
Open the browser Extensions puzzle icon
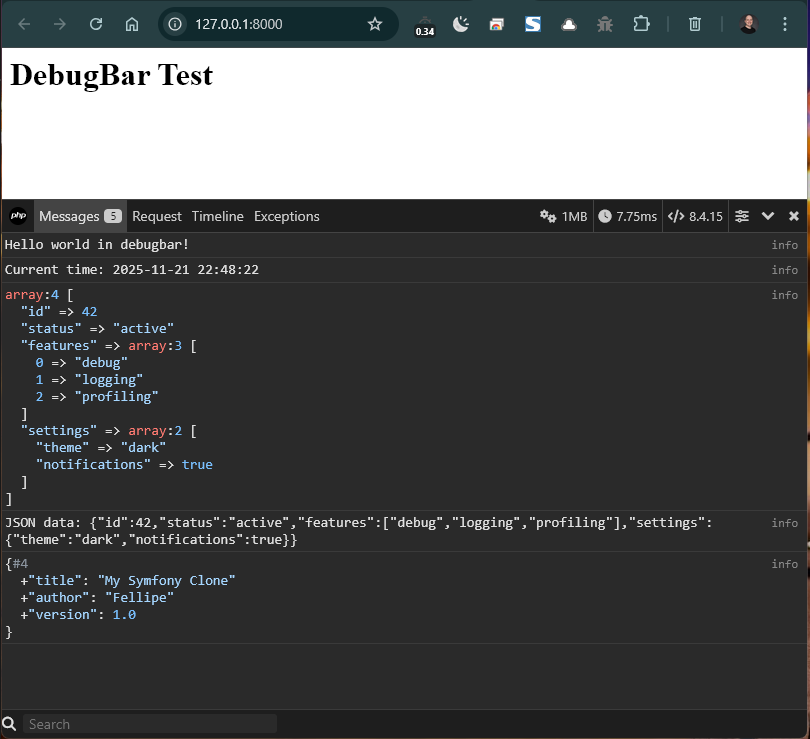(x=641, y=24)
